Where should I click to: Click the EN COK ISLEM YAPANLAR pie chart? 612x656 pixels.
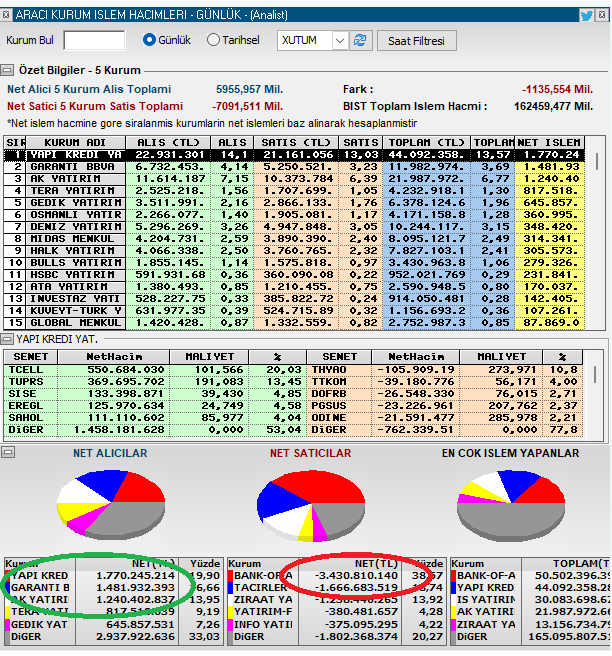click(x=511, y=505)
